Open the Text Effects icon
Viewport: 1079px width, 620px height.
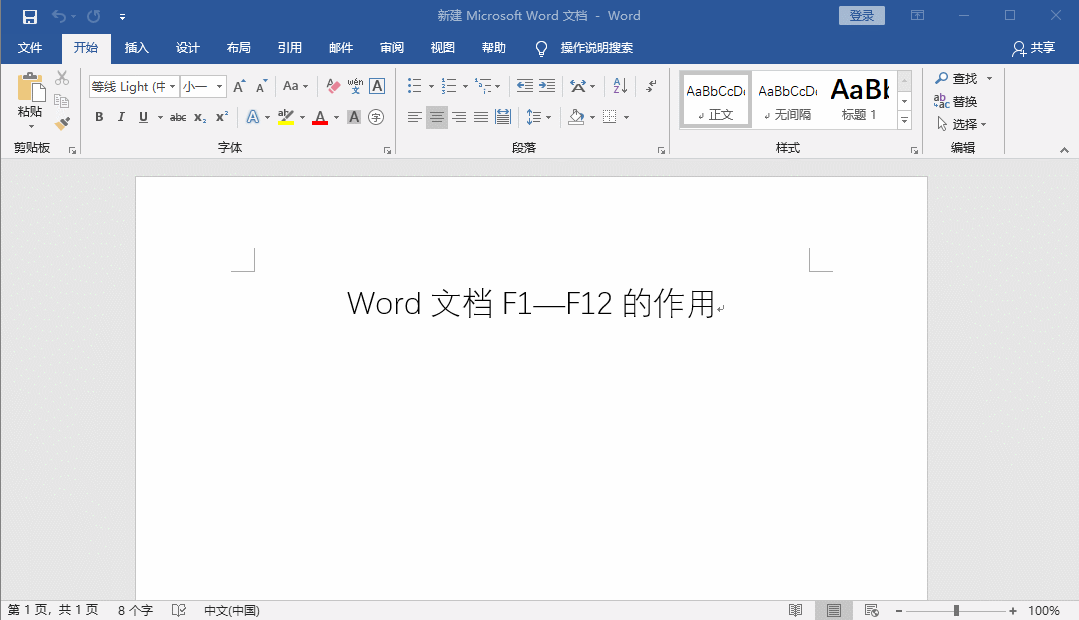(253, 117)
